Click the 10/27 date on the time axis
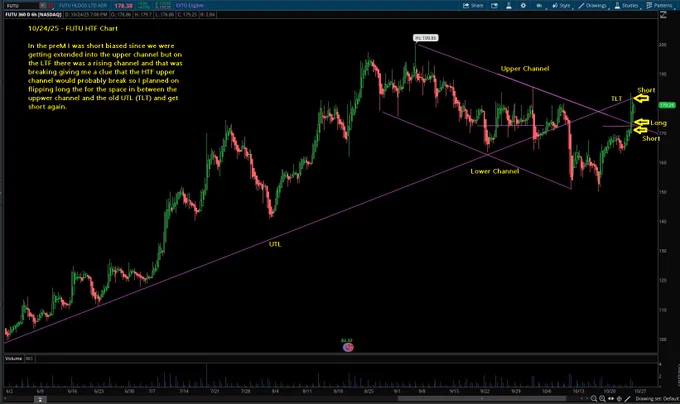This screenshot has width=680, height=404. point(640,391)
